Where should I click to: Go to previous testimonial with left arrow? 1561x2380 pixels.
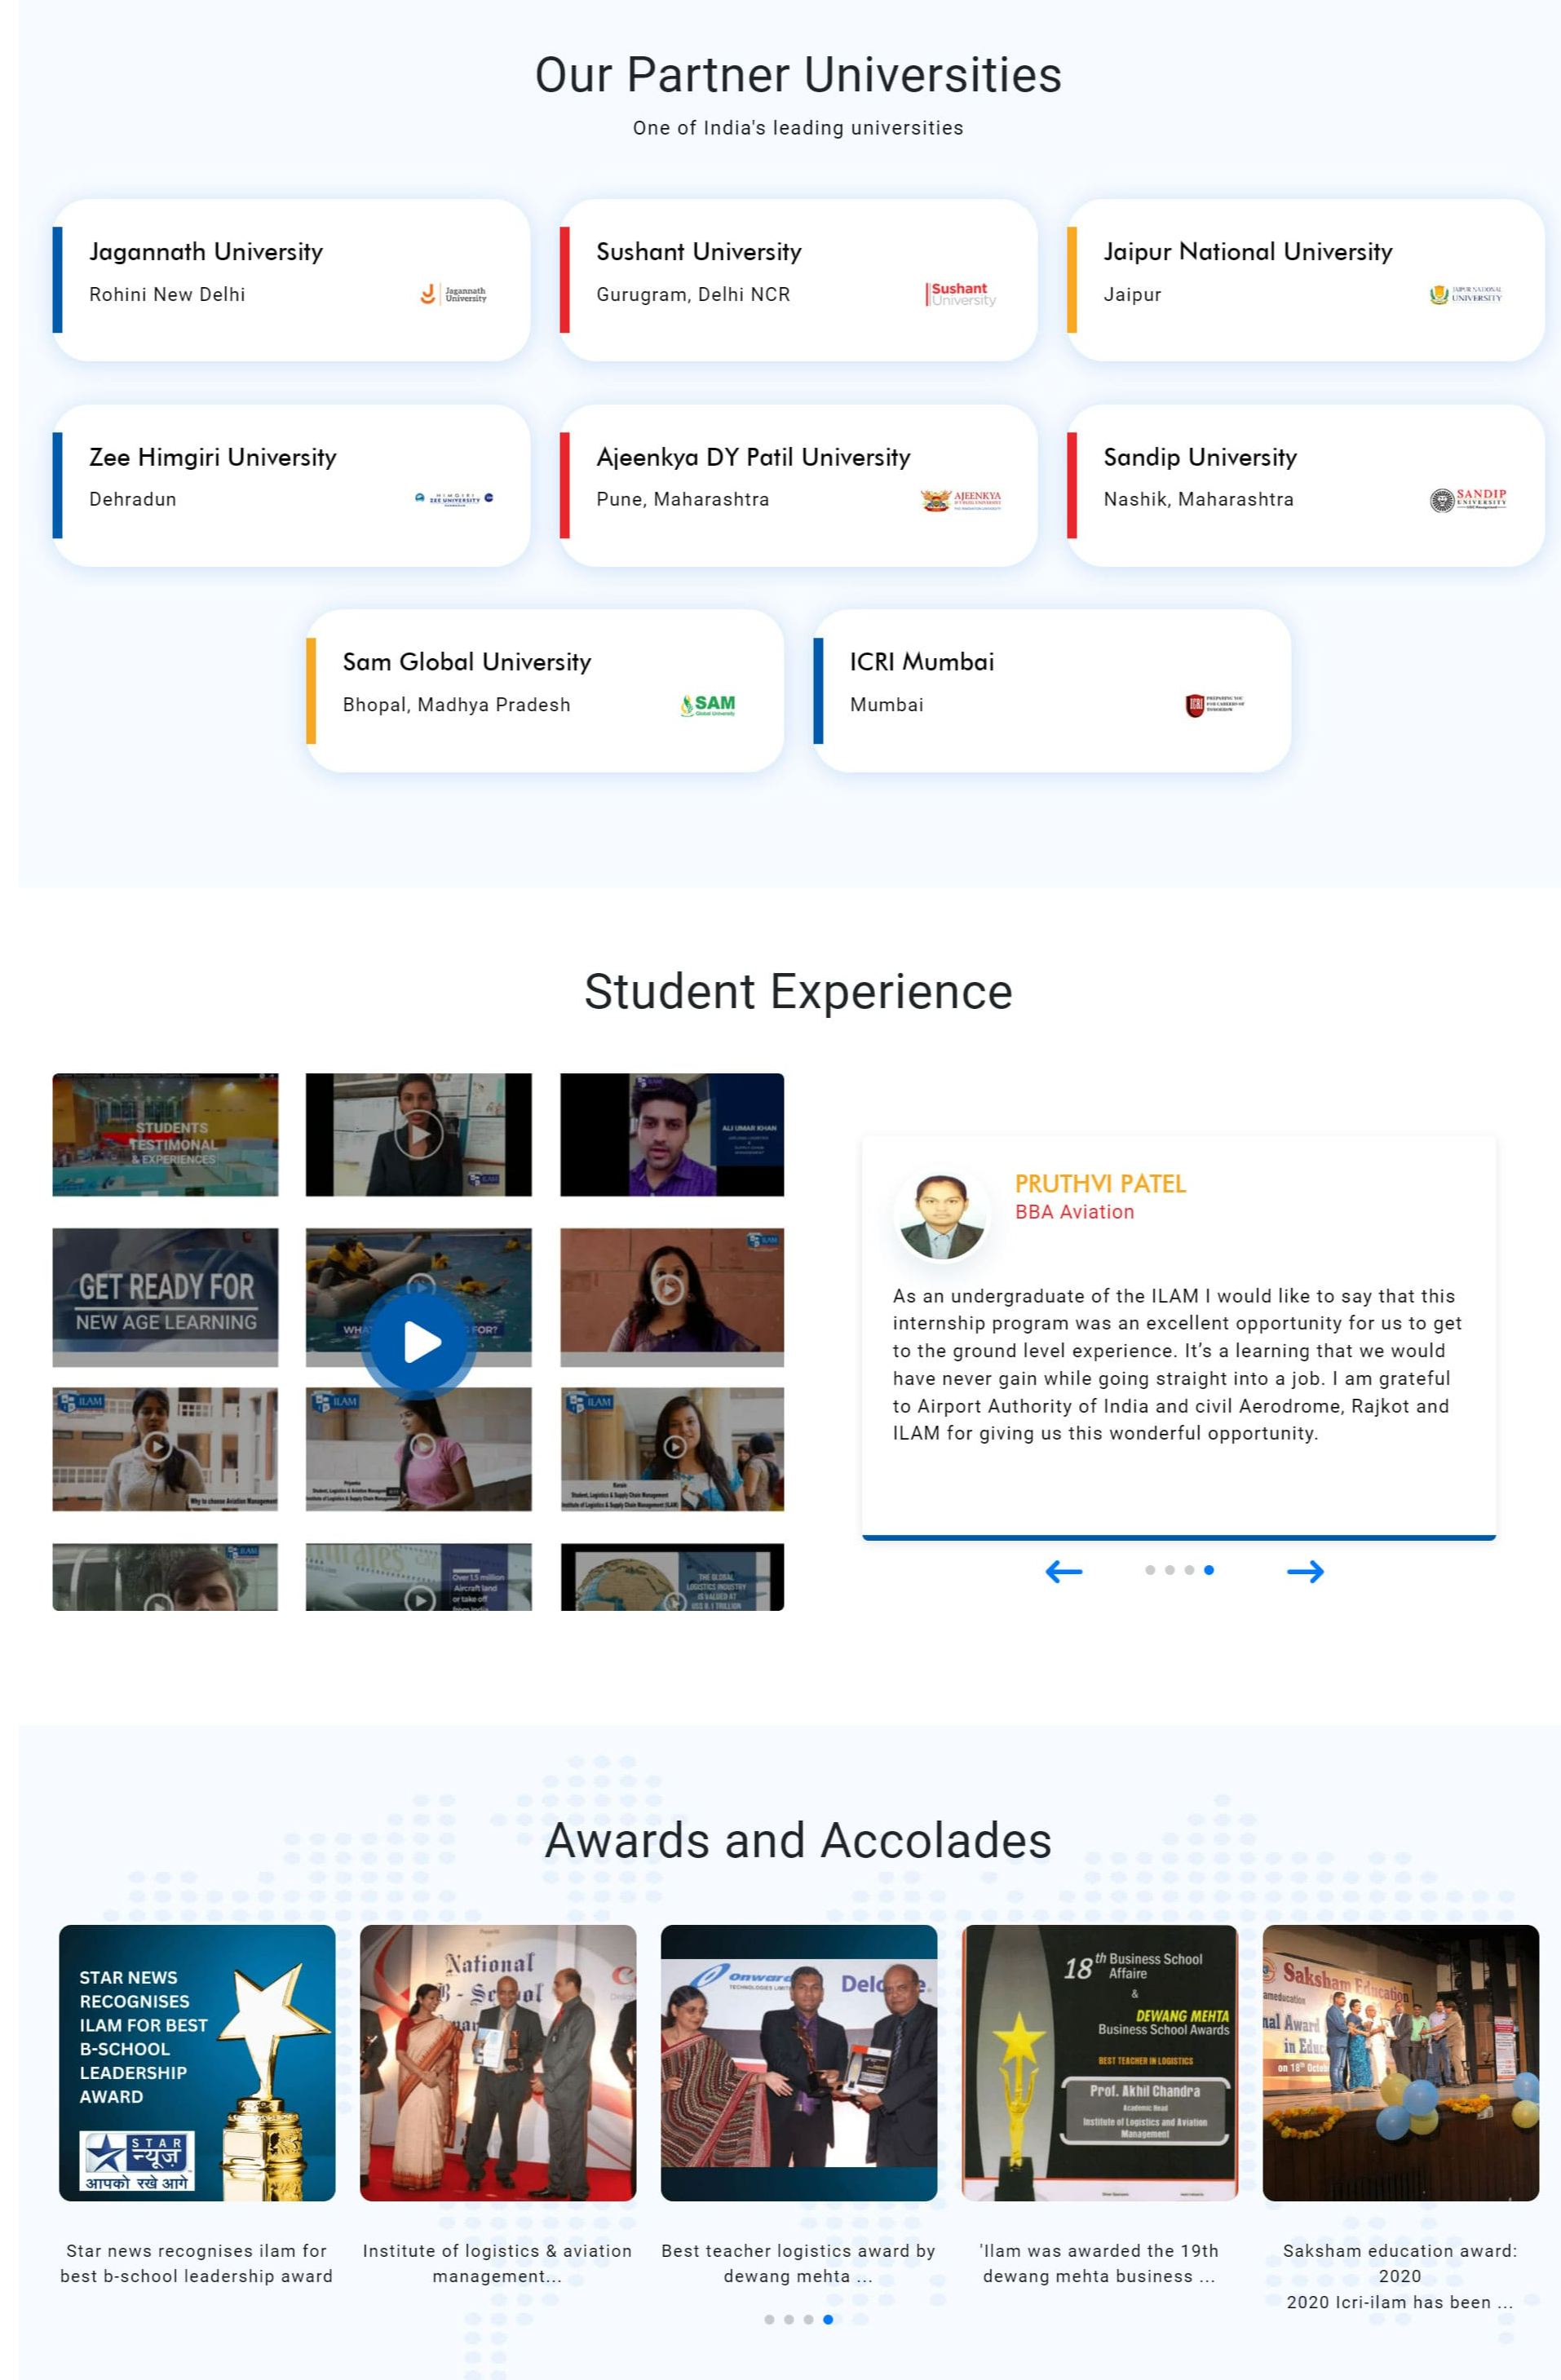point(1063,1571)
